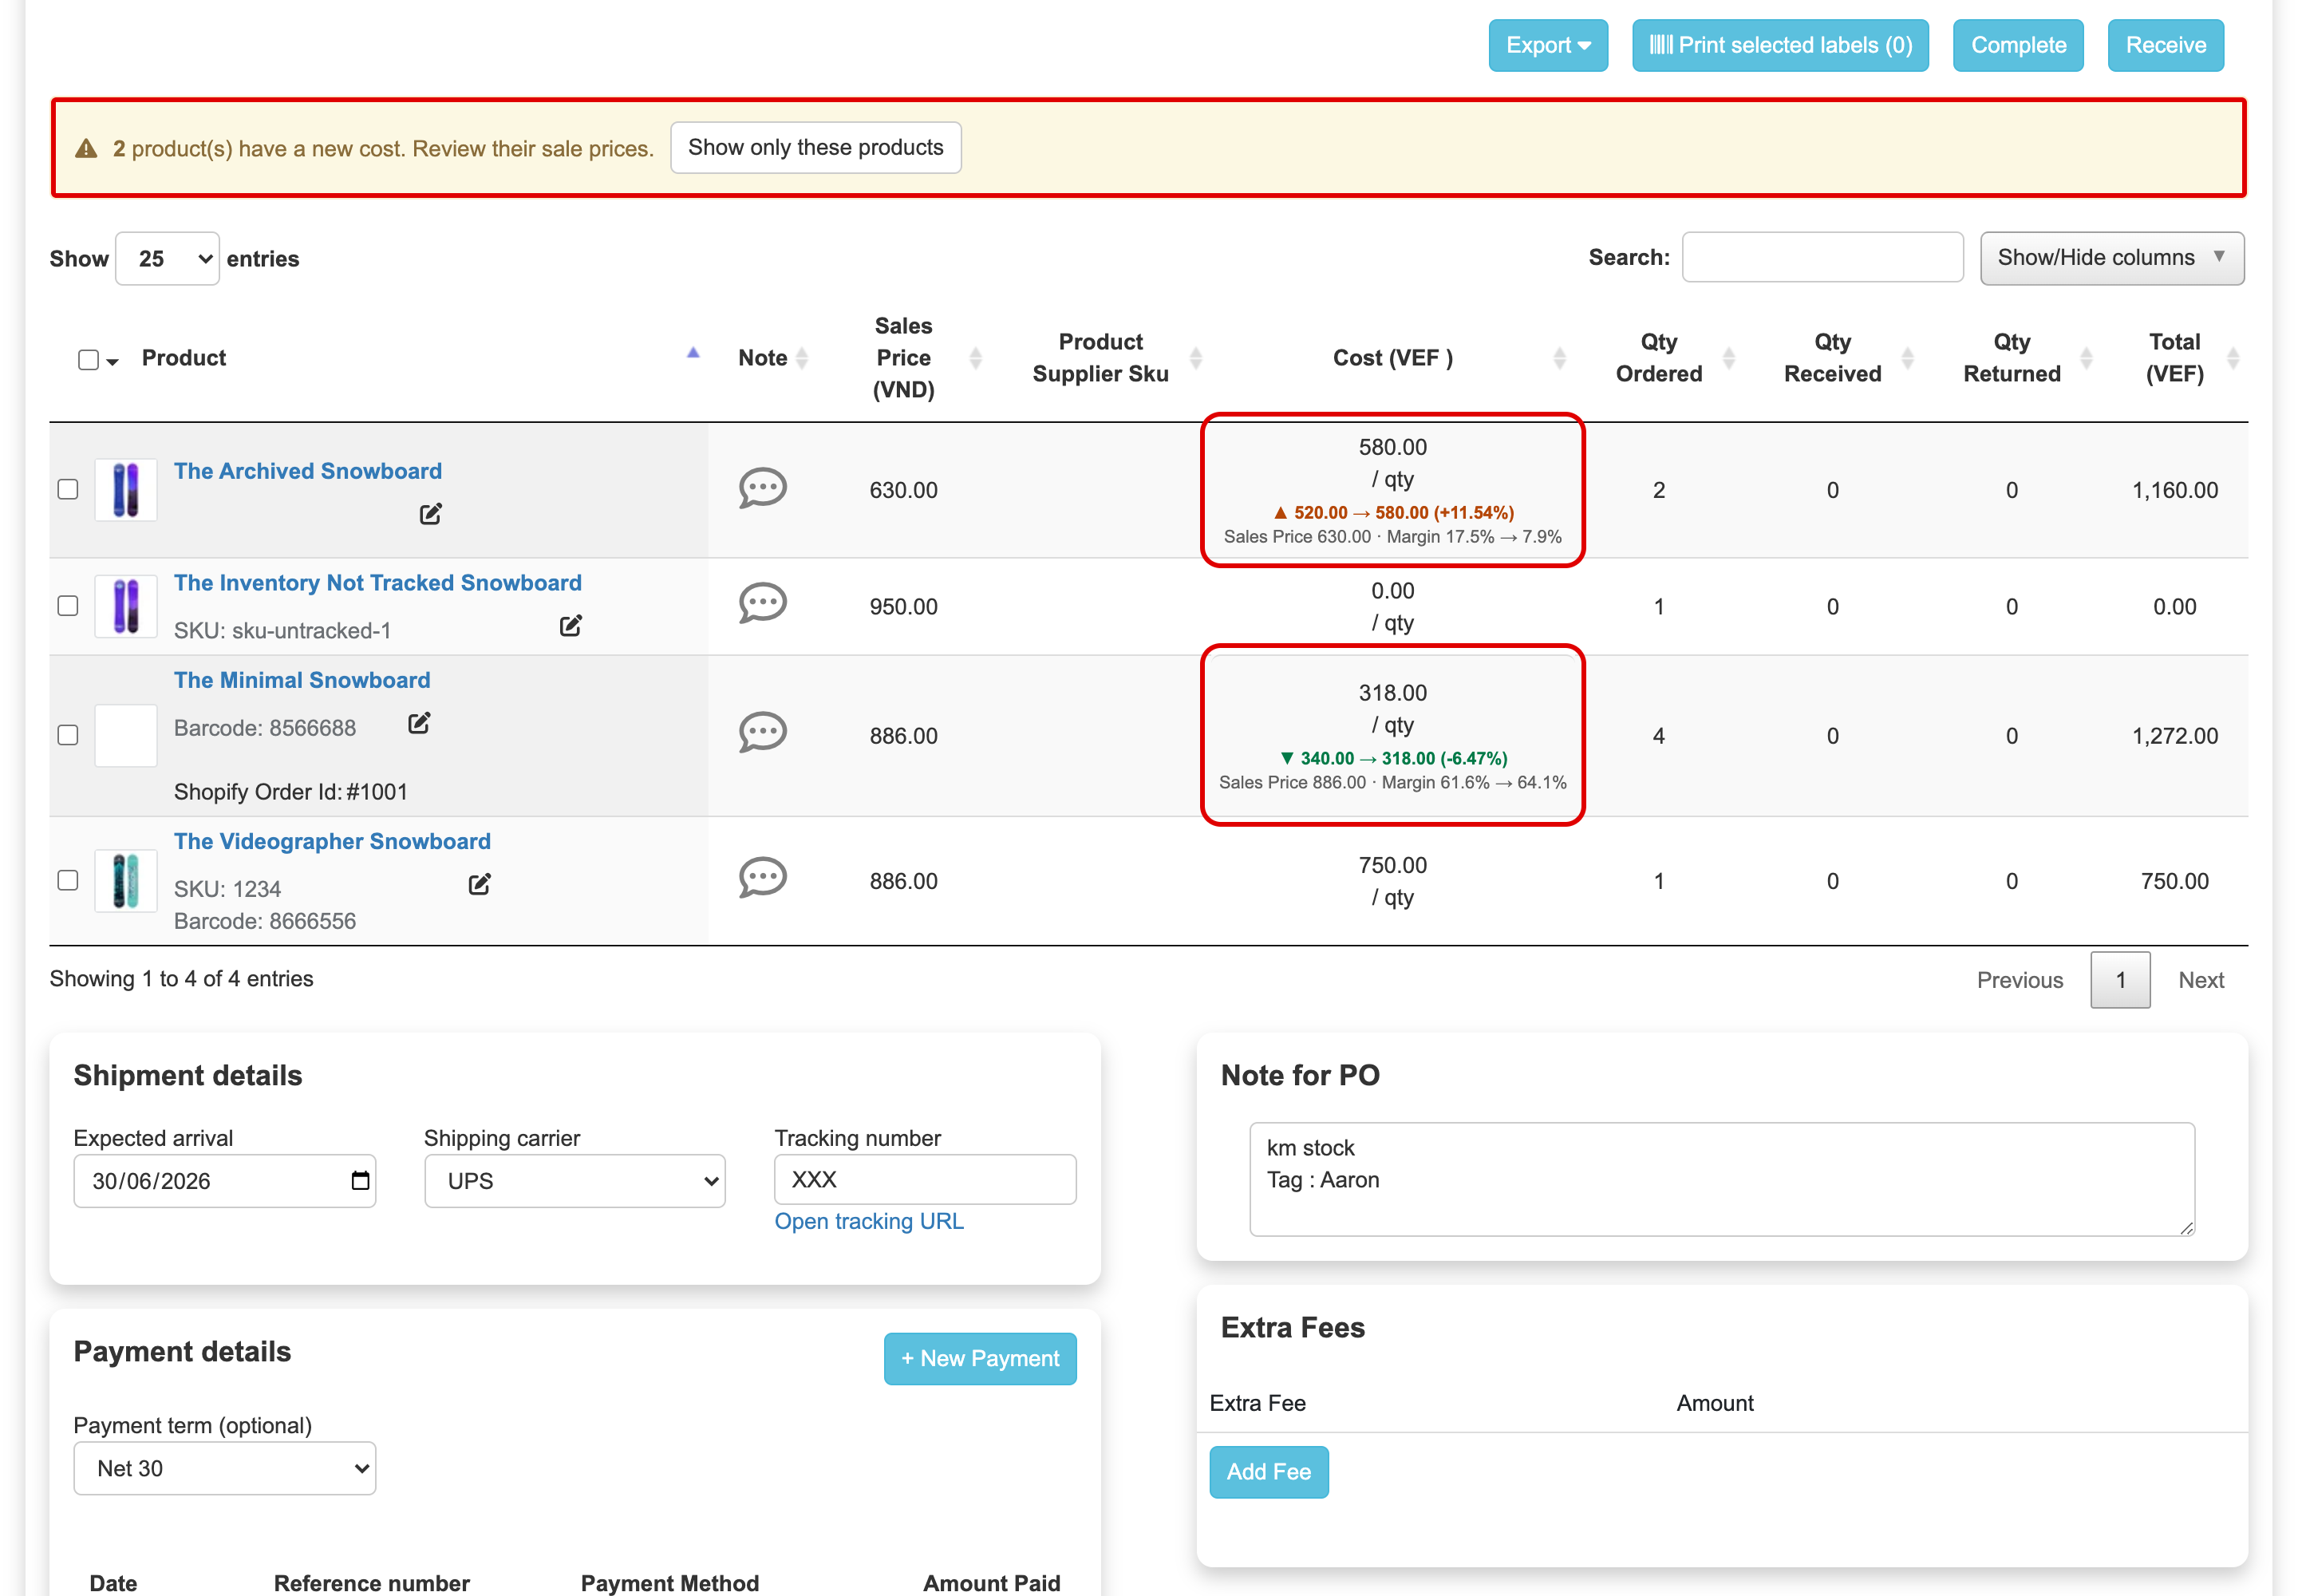Sort by Total (VEF) column
The width and height of the screenshot is (2298, 1596).
pyautogui.click(x=2232, y=357)
